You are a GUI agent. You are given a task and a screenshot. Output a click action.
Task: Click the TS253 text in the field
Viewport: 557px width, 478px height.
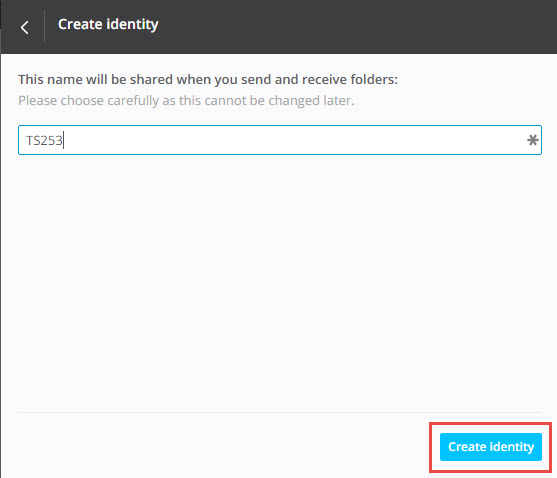point(44,140)
